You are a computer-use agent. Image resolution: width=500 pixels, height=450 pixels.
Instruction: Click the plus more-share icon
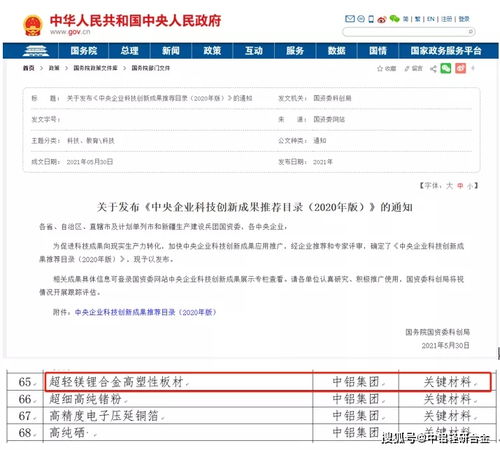(473, 68)
